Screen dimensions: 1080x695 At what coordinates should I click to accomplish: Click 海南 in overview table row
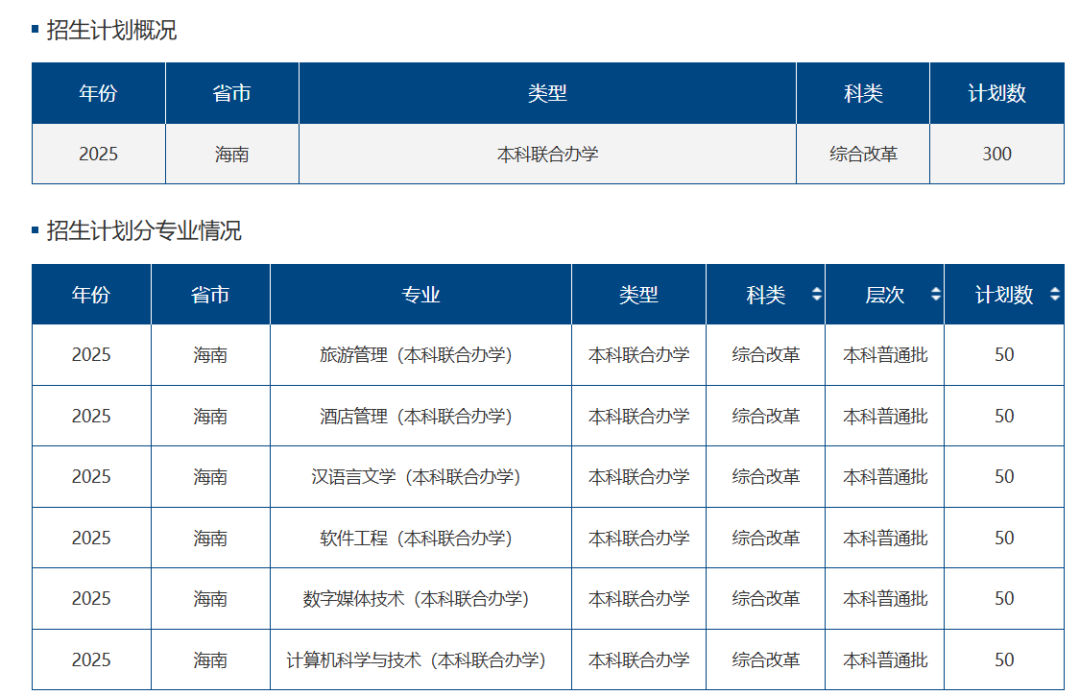coord(231,154)
